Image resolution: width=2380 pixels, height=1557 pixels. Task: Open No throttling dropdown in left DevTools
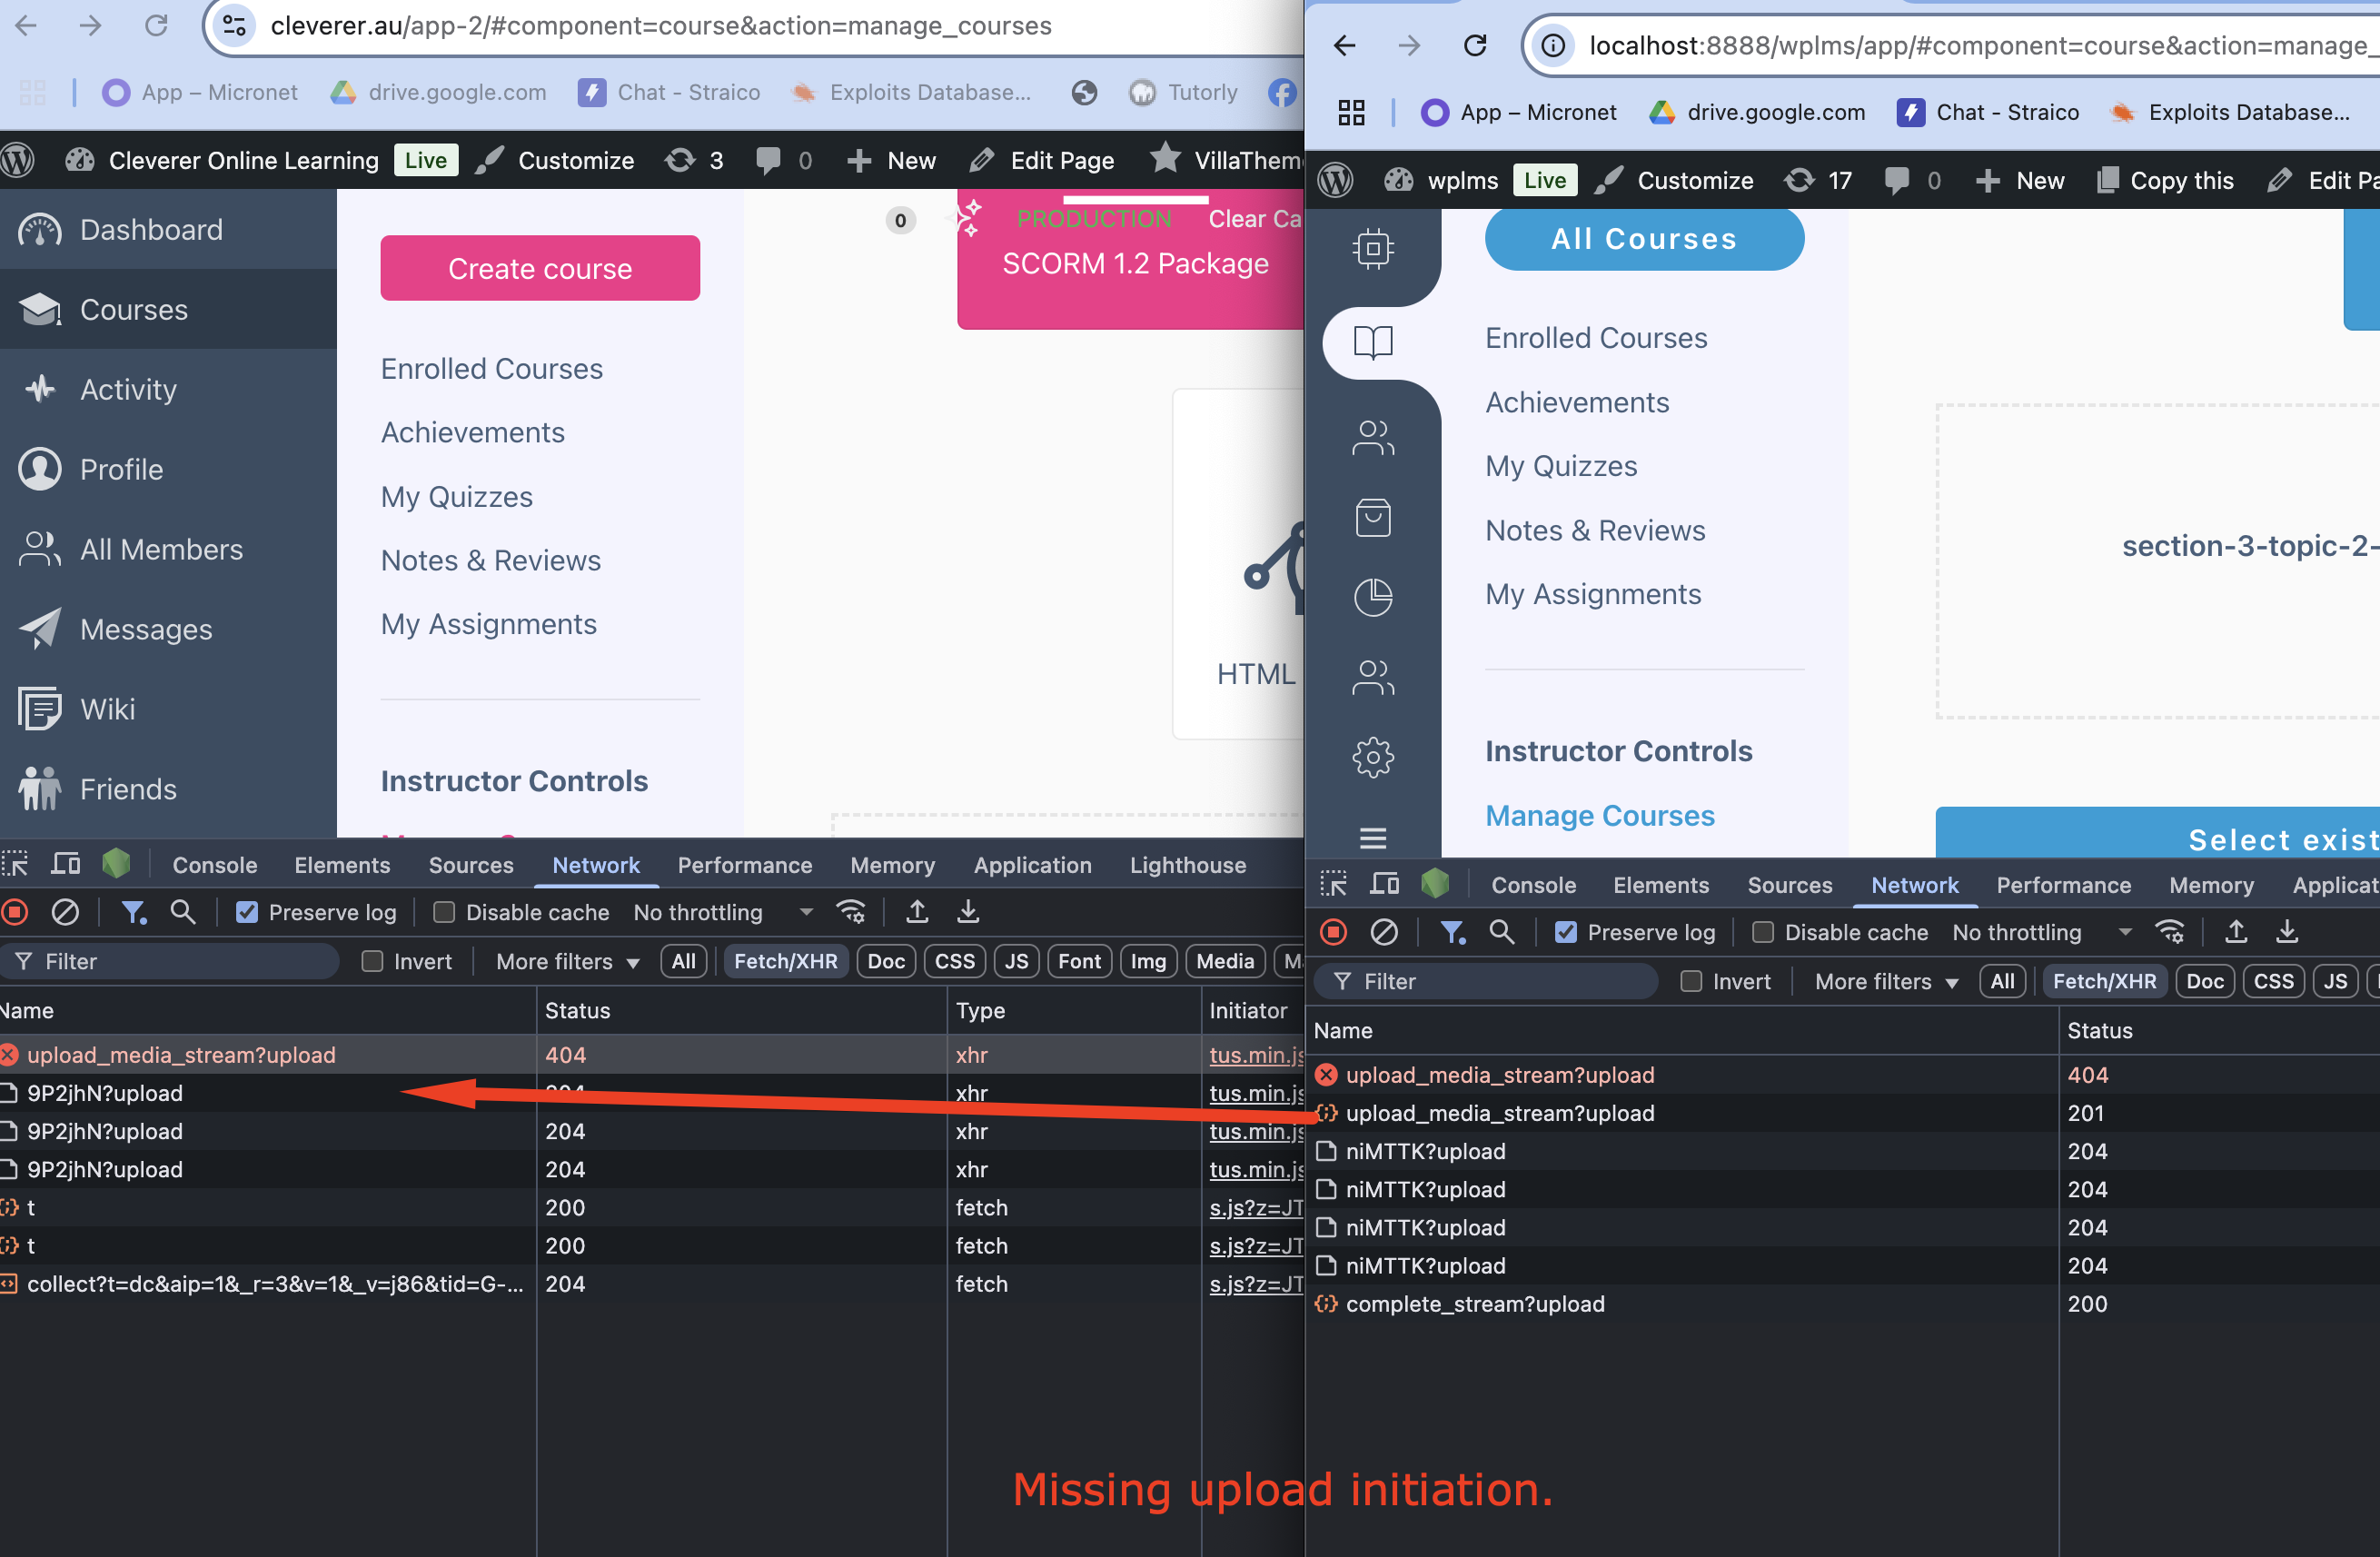(722, 912)
